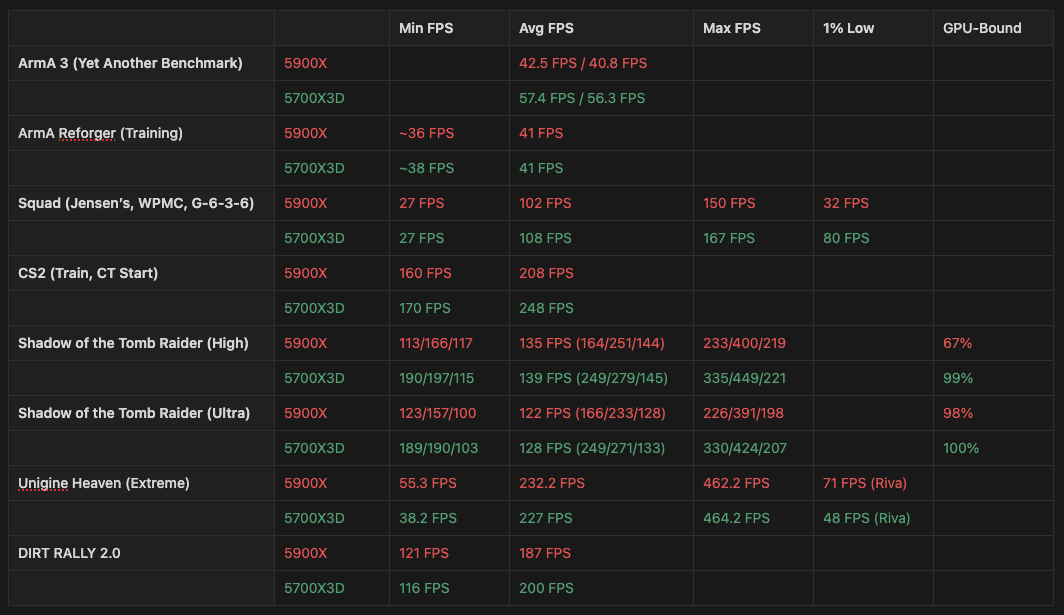
Task: Select the CS2 (Train, CT Start) label
Action: point(88,273)
